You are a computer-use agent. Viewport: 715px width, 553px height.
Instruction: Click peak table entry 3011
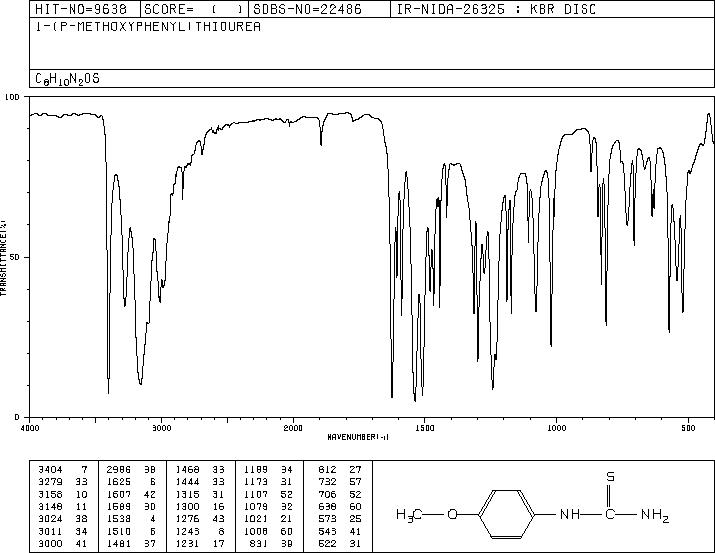(50, 531)
